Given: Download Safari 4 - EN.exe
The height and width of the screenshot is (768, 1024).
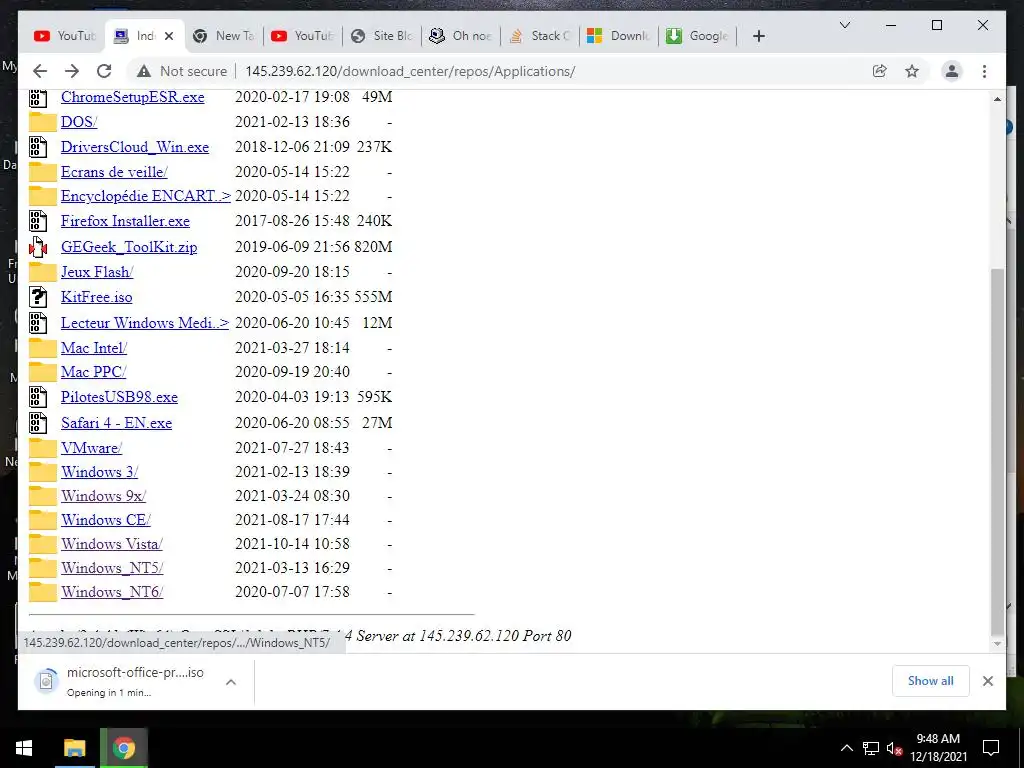Looking at the screenshot, I should coord(116,423).
